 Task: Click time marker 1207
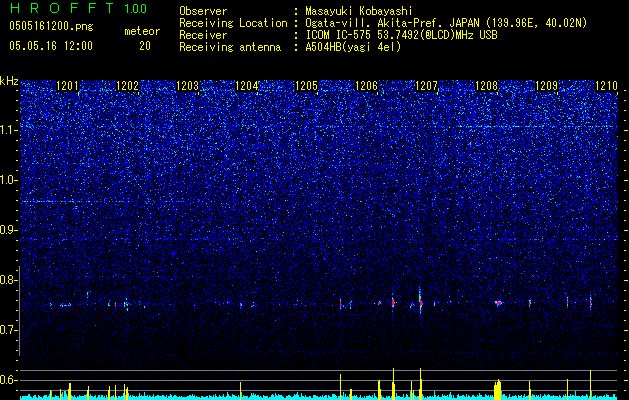pos(426,86)
